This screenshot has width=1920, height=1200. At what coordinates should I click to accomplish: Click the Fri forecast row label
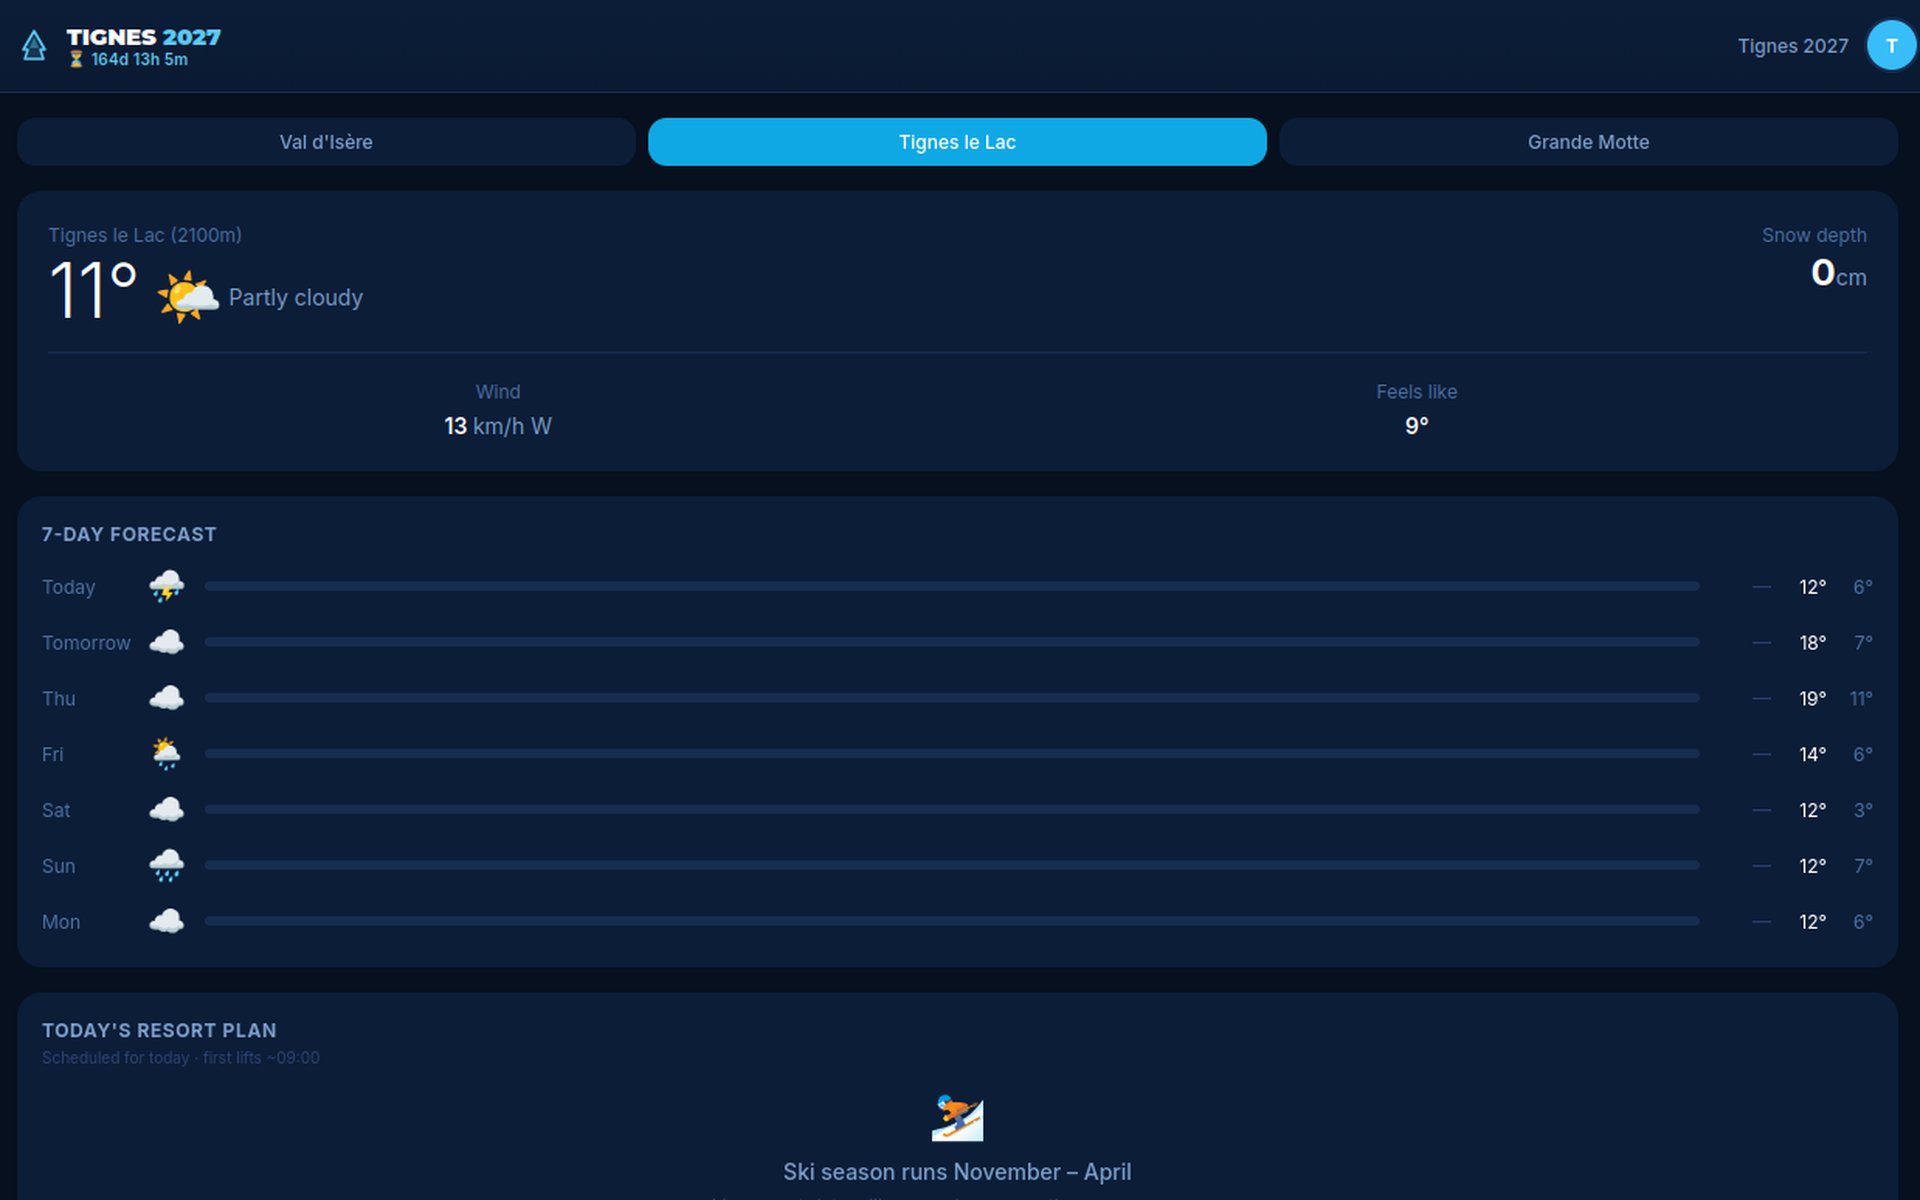(53, 754)
